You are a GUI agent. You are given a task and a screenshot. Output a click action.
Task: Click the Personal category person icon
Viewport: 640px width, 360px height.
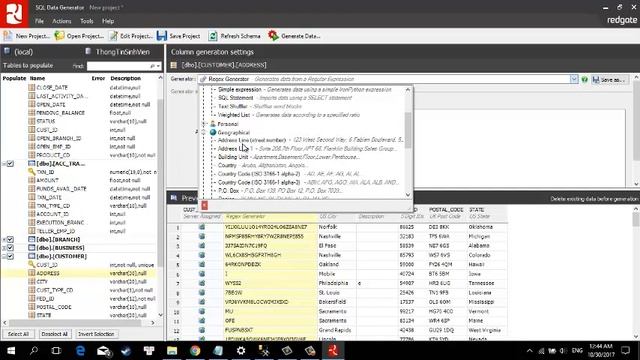coord(213,124)
